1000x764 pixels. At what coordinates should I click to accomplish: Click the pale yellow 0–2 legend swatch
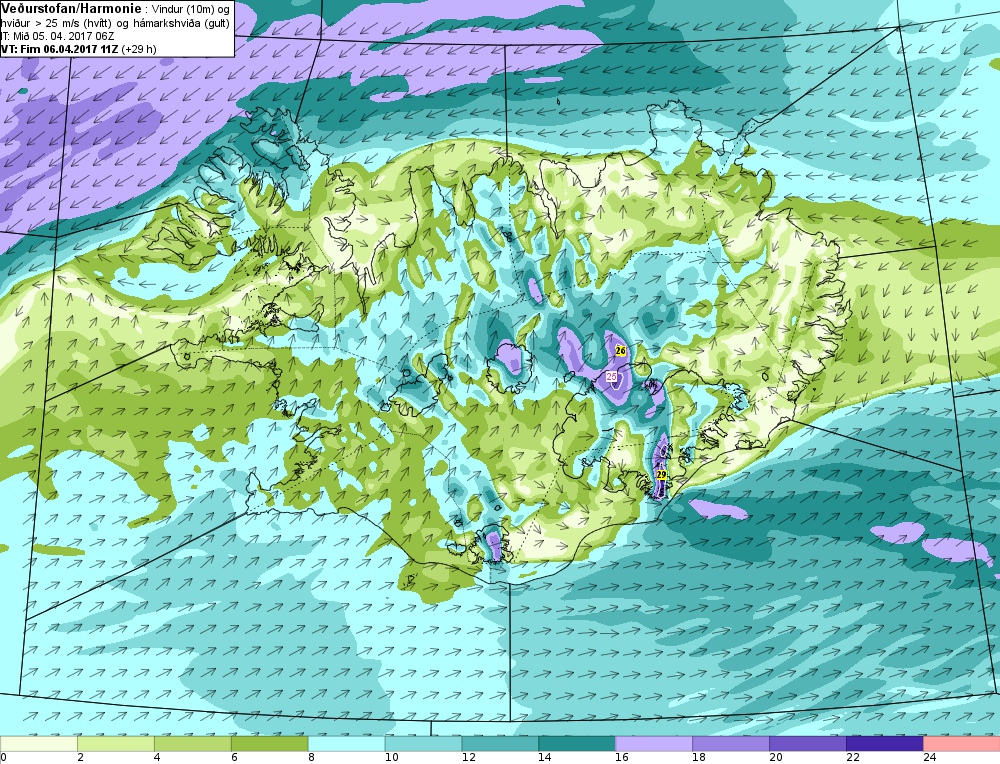[x=39, y=744]
